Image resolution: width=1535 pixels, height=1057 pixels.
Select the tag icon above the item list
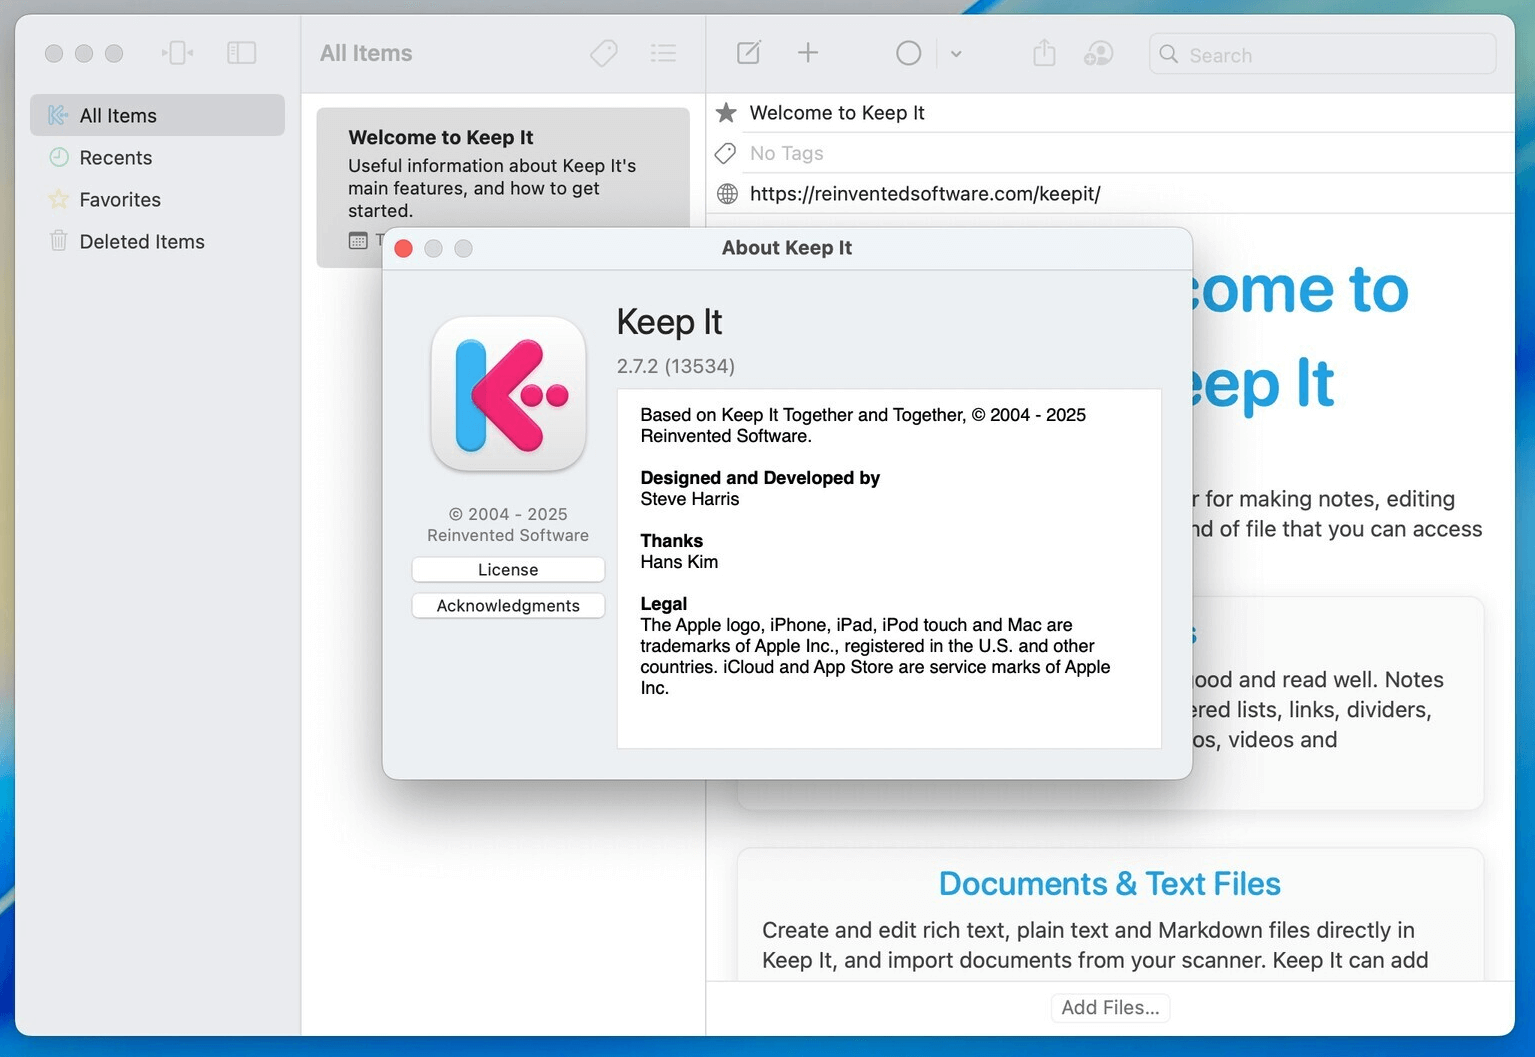click(603, 53)
